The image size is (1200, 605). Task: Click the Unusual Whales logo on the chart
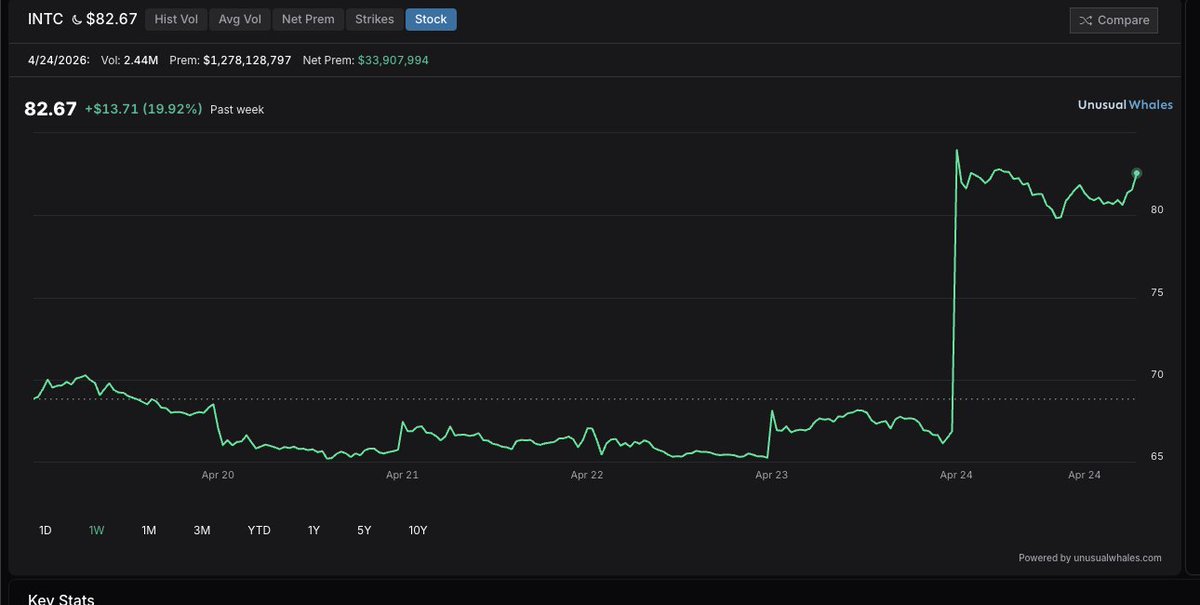point(1124,104)
